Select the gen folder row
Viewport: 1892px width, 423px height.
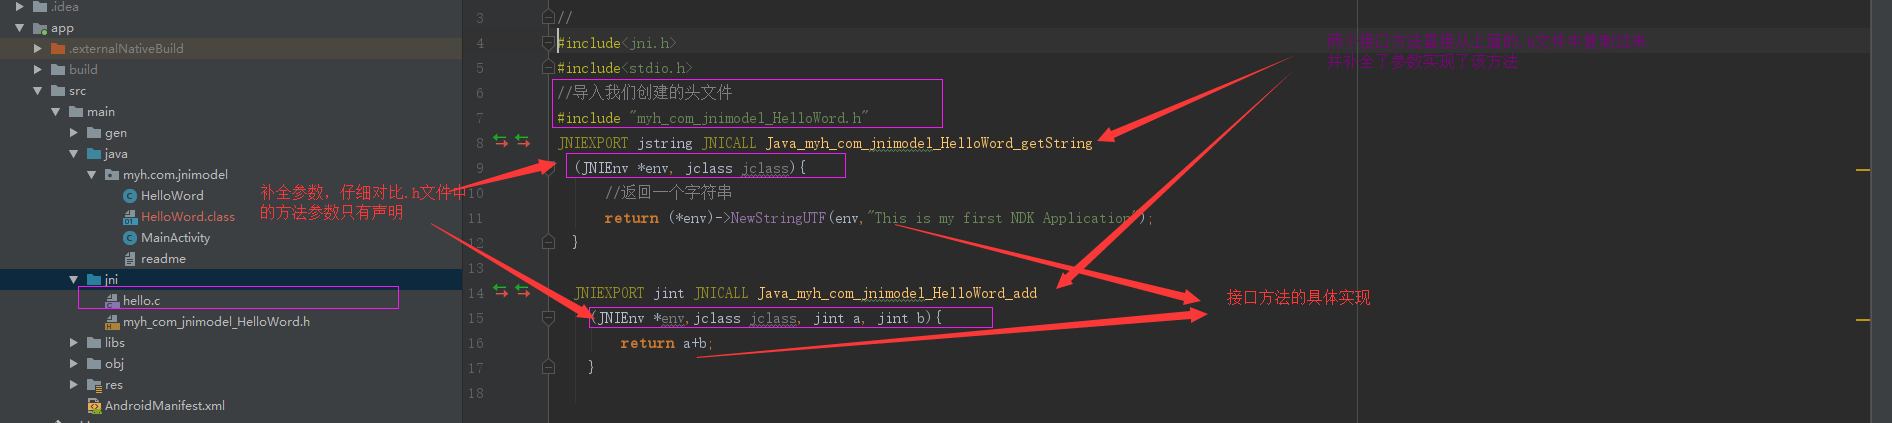pos(231,133)
